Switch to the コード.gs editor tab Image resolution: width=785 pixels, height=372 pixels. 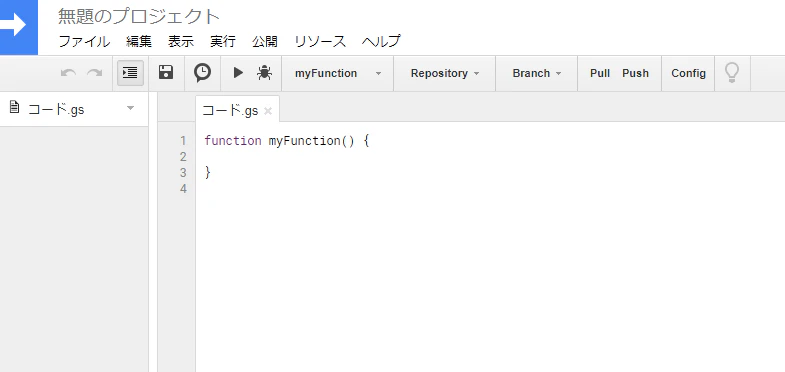tap(230, 111)
